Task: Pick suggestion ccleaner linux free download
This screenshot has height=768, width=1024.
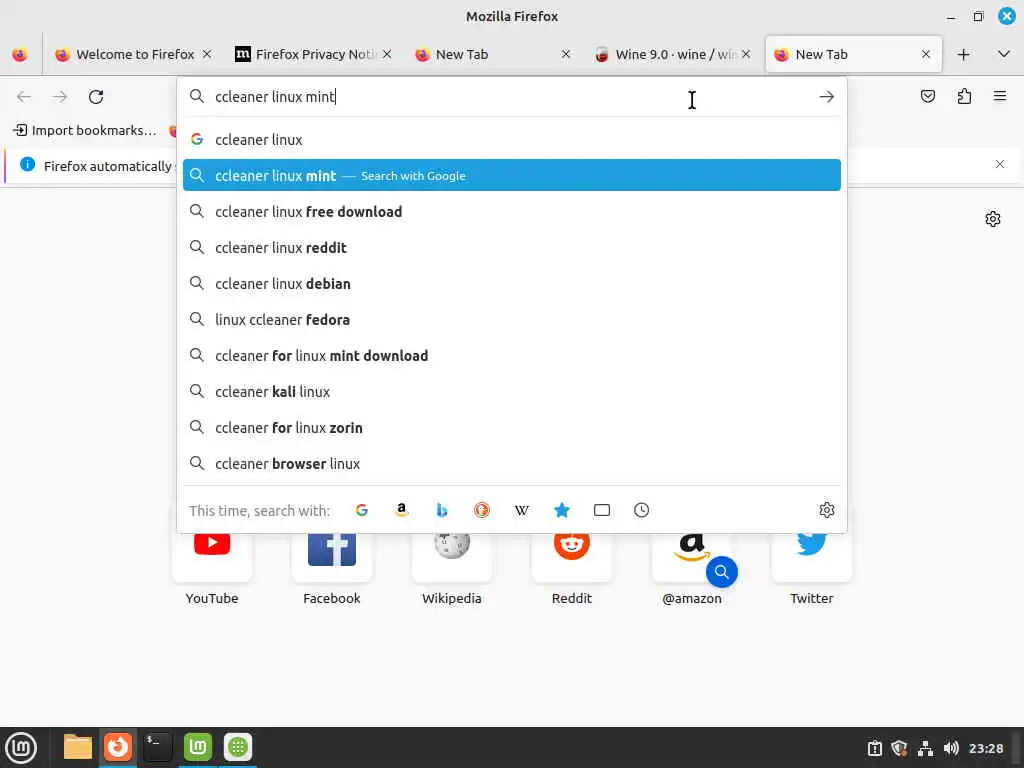Action: pyautogui.click(x=512, y=212)
